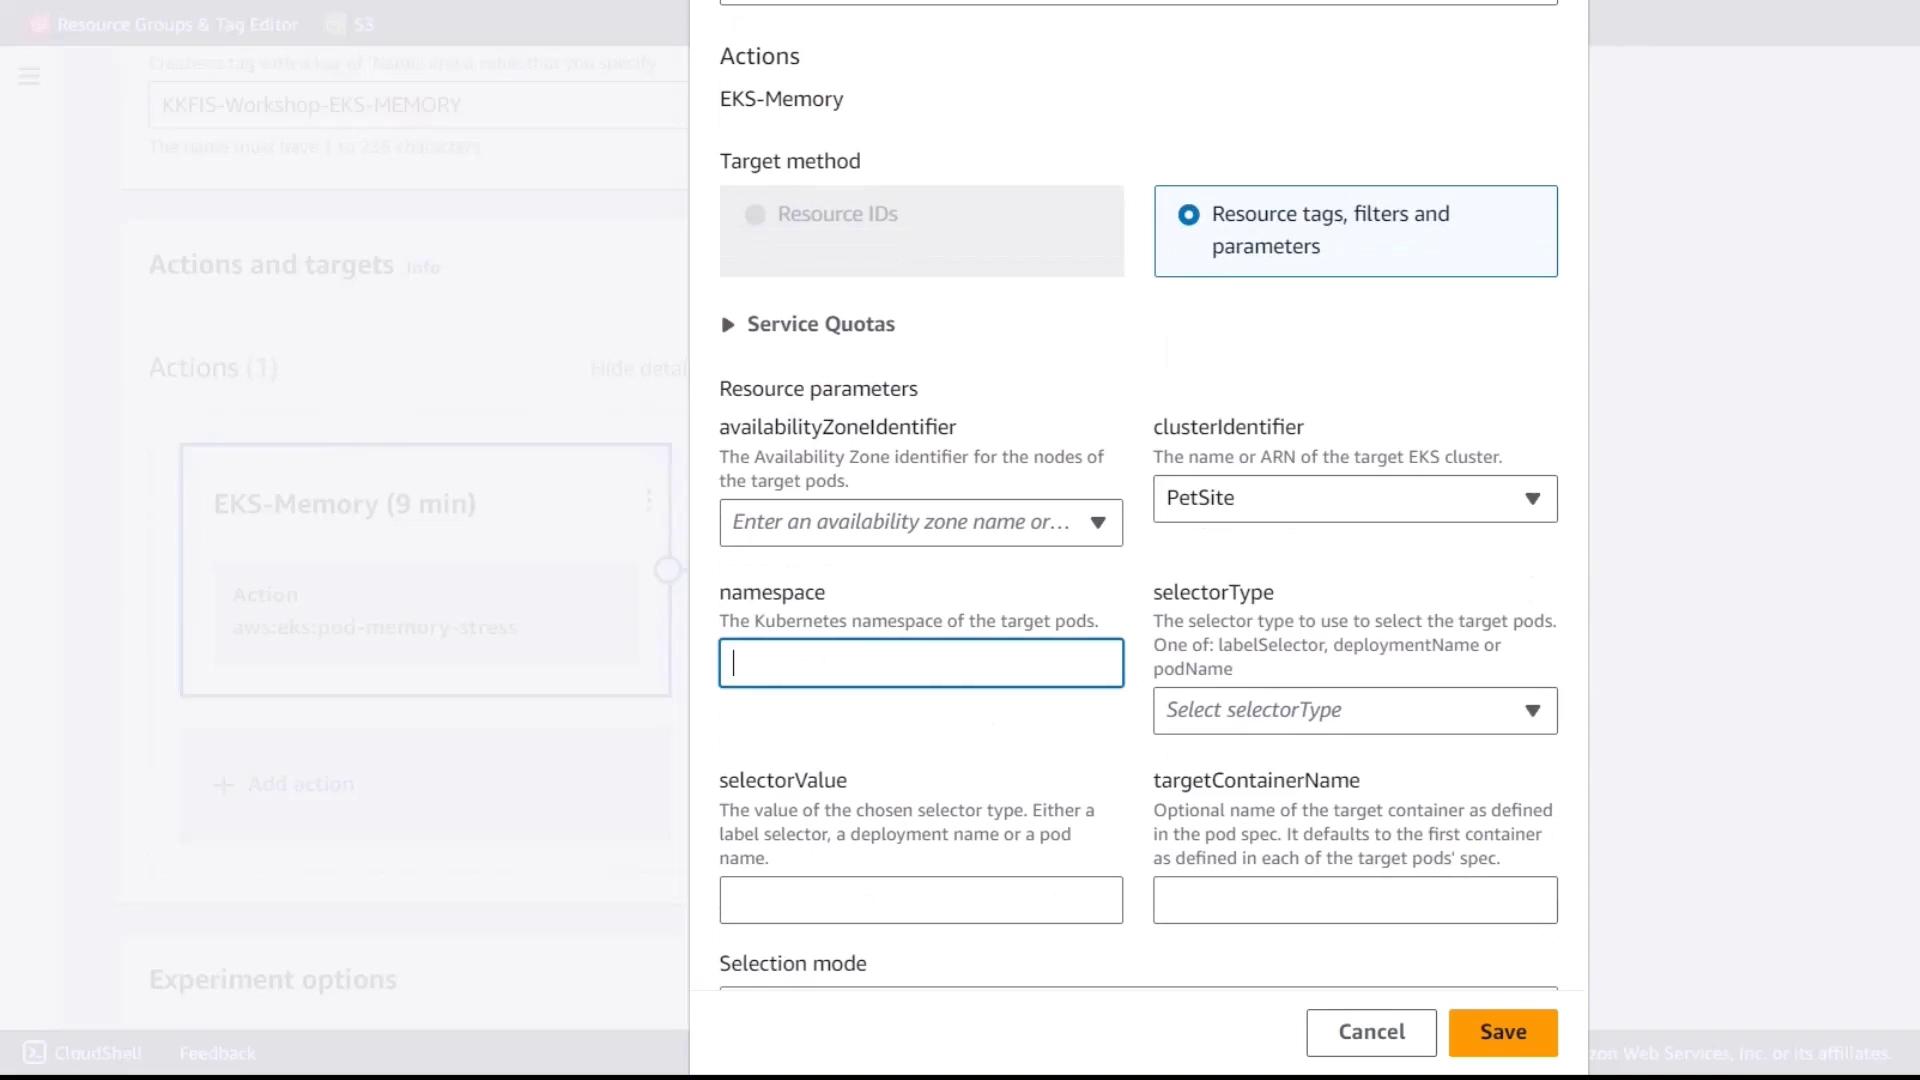
Task: Click the Cancel button
Action: [x=1370, y=1032]
